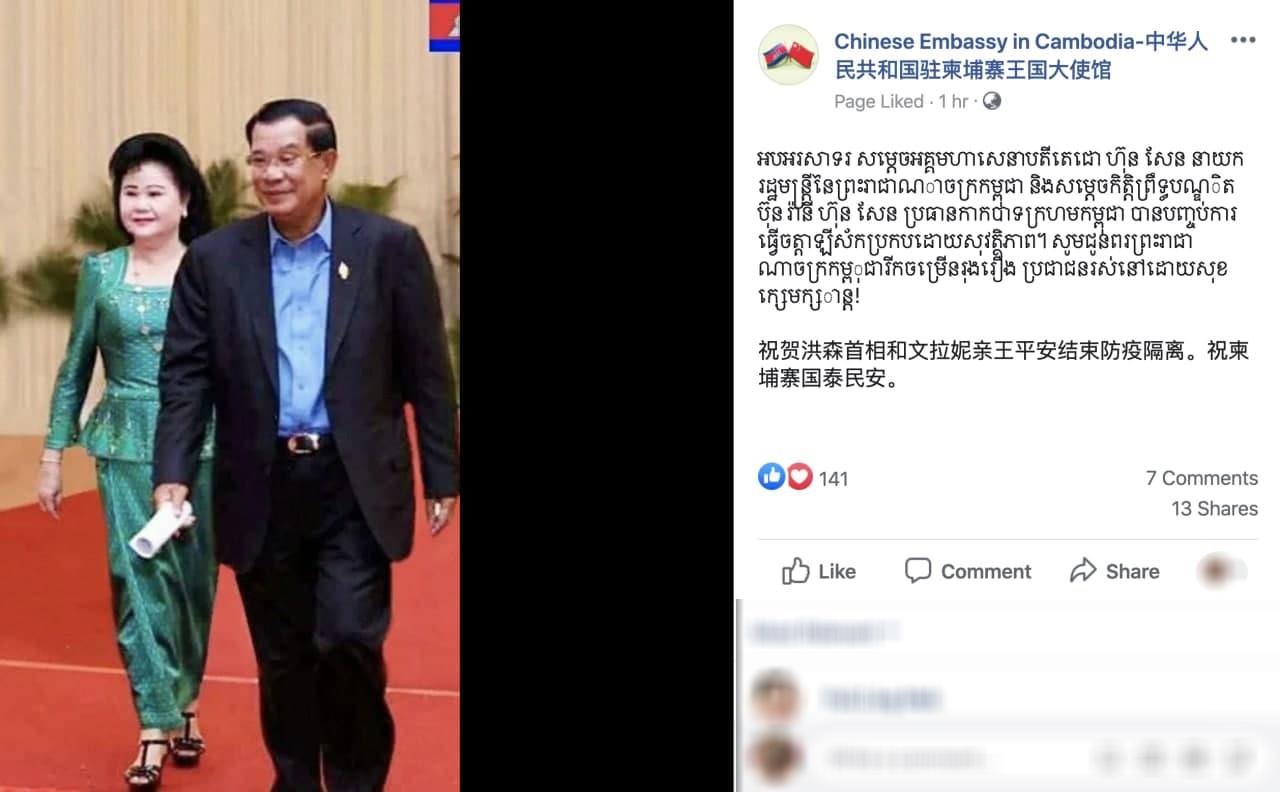
Task: Click the Share button
Action: tap(1114, 571)
